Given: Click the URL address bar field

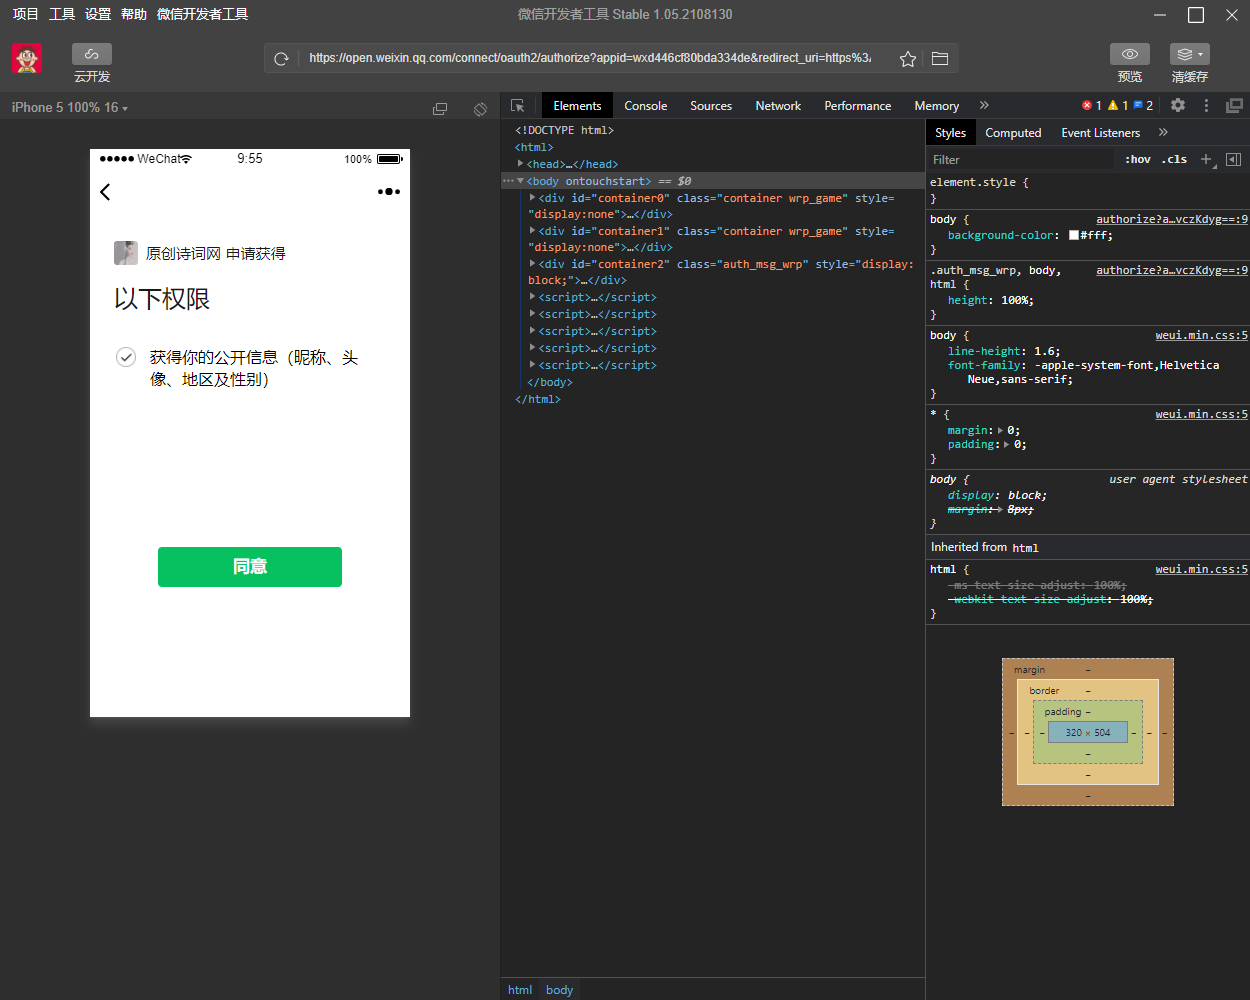Looking at the screenshot, I should coord(590,58).
